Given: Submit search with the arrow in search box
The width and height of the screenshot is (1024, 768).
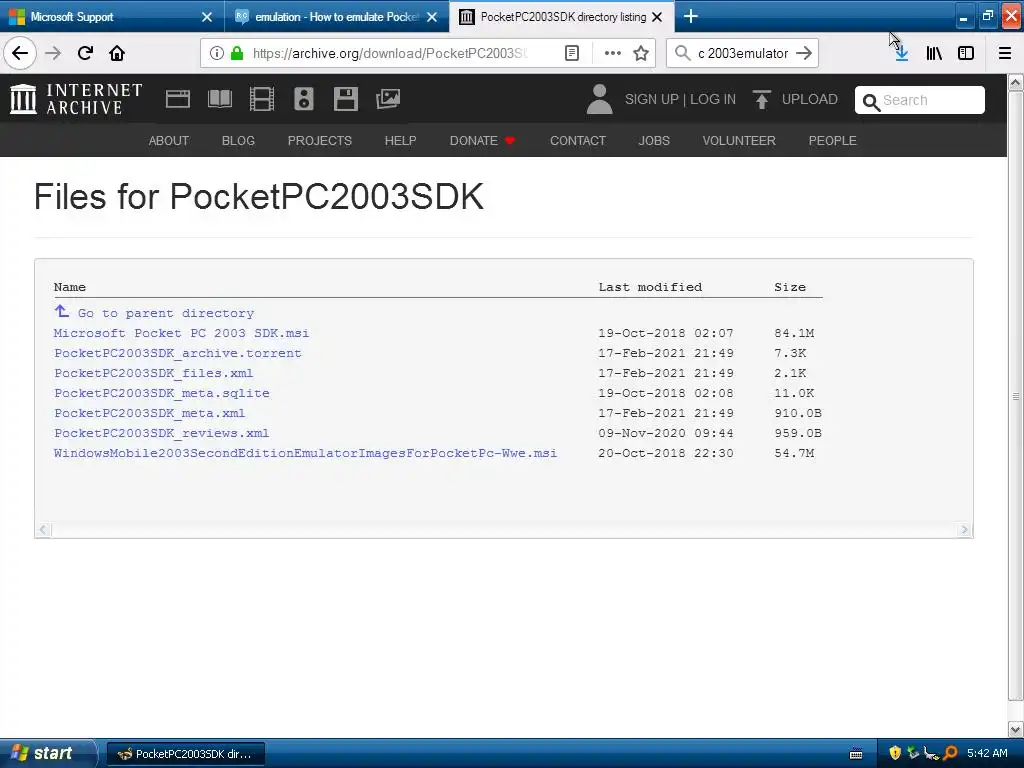Looking at the screenshot, I should point(804,53).
